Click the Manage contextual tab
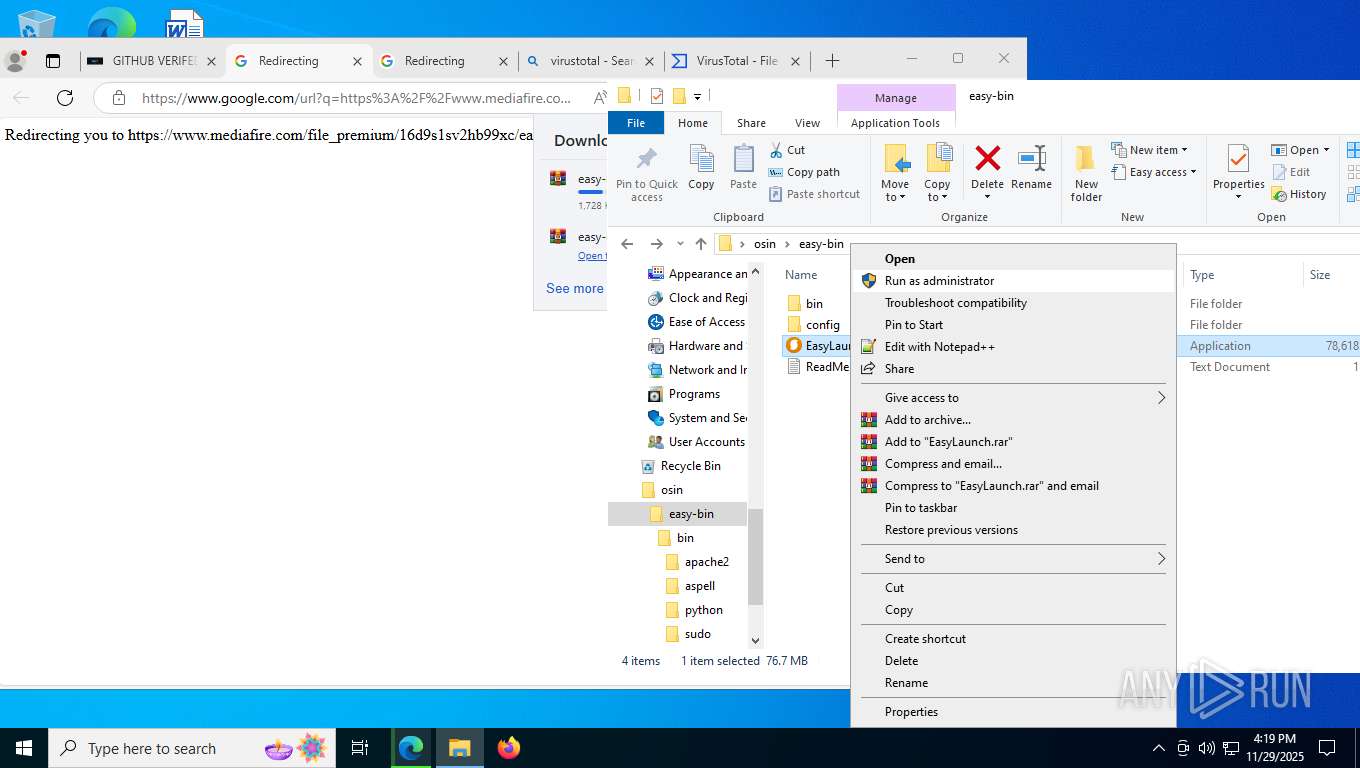This screenshot has height=768, width=1360. point(895,98)
